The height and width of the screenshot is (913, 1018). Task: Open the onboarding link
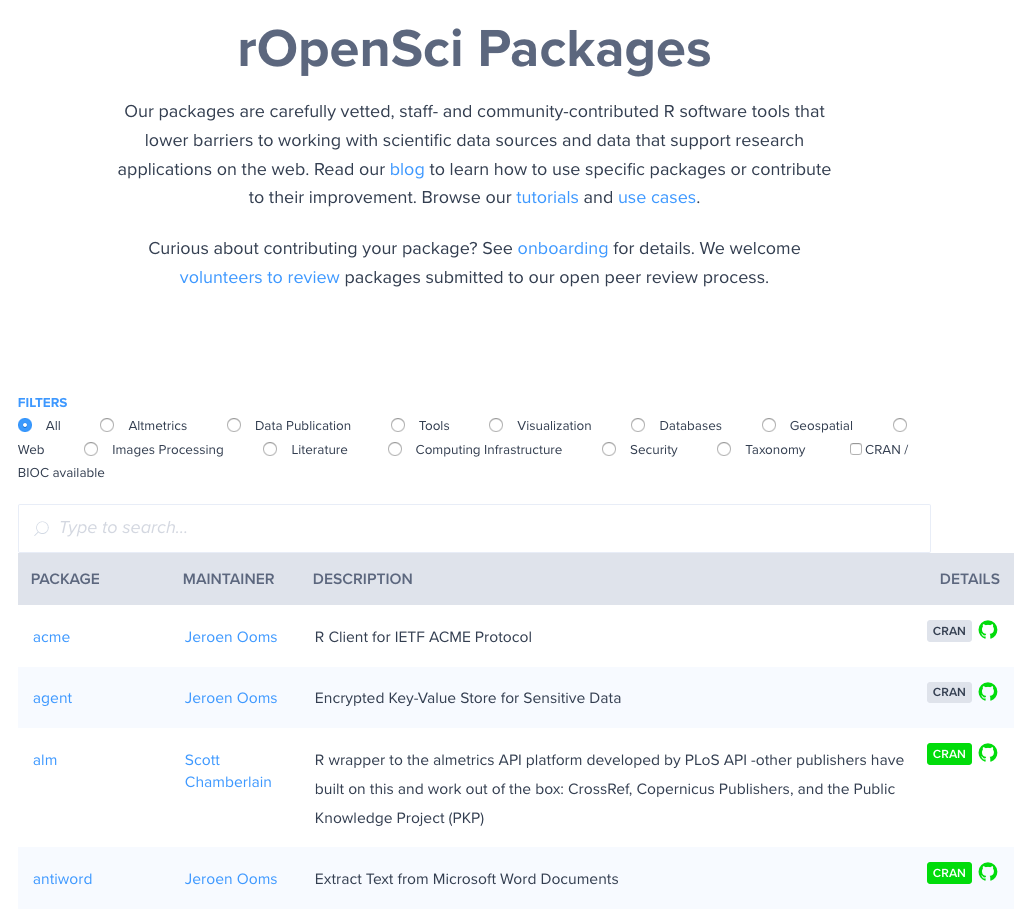pos(563,249)
